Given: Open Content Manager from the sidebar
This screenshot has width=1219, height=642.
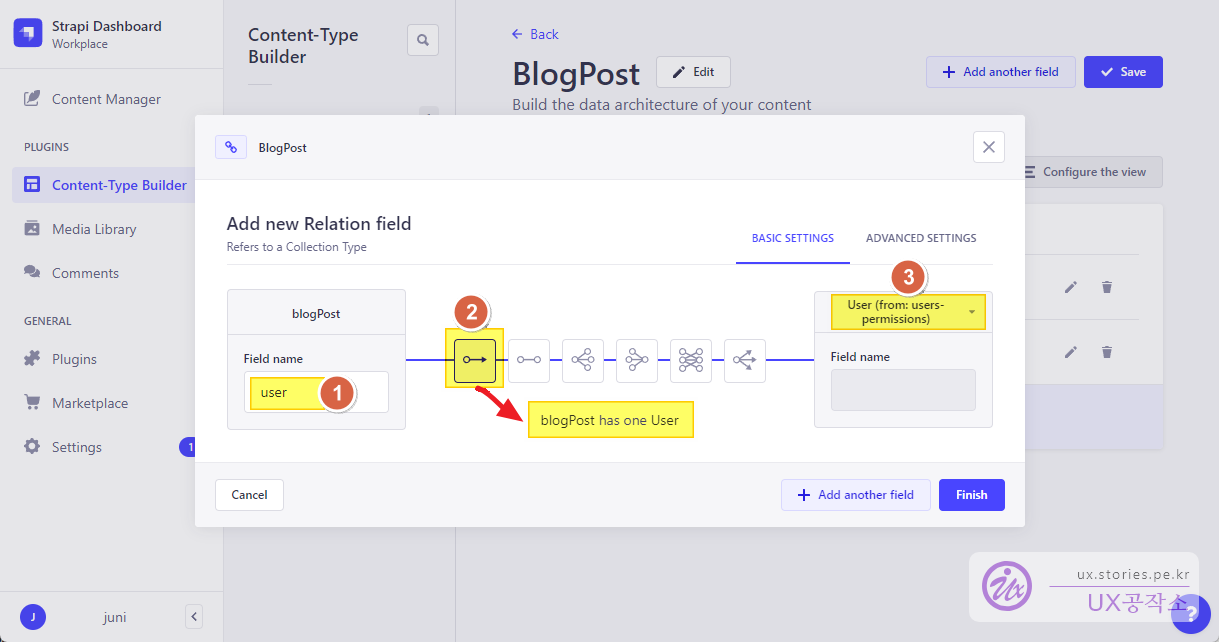Looking at the screenshot, I should click(x=106, y=99).
